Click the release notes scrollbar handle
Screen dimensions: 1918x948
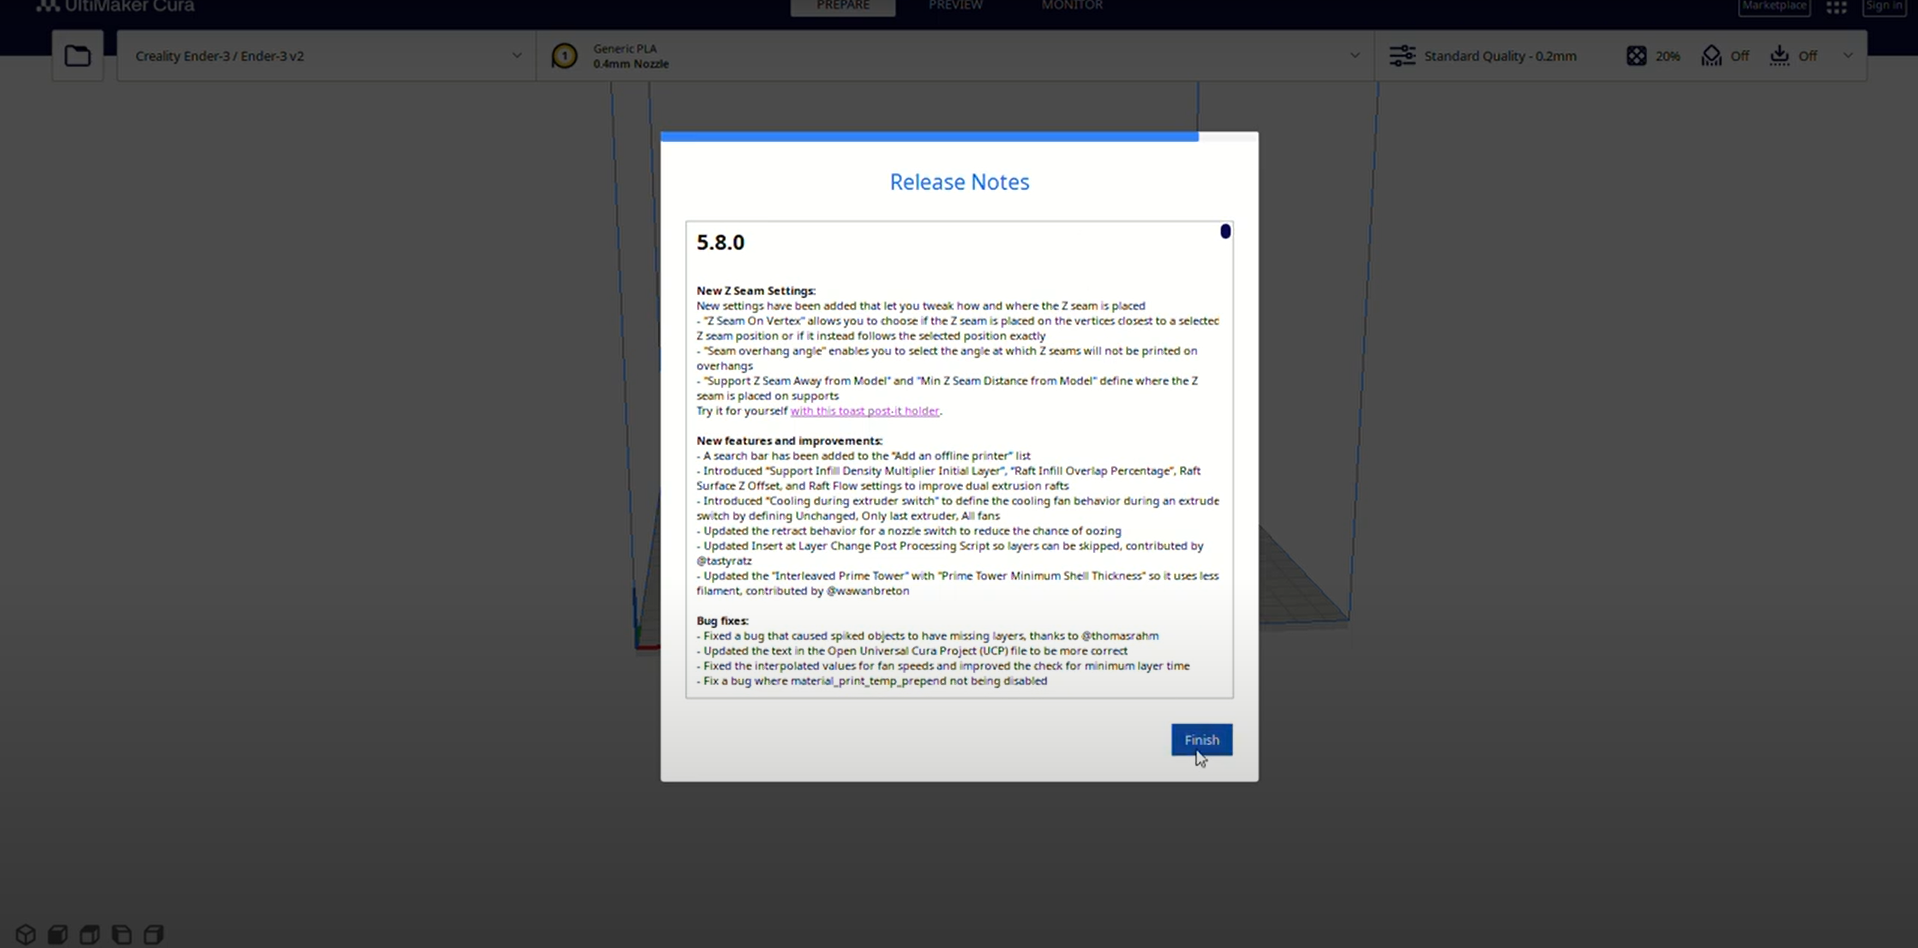1225,232
